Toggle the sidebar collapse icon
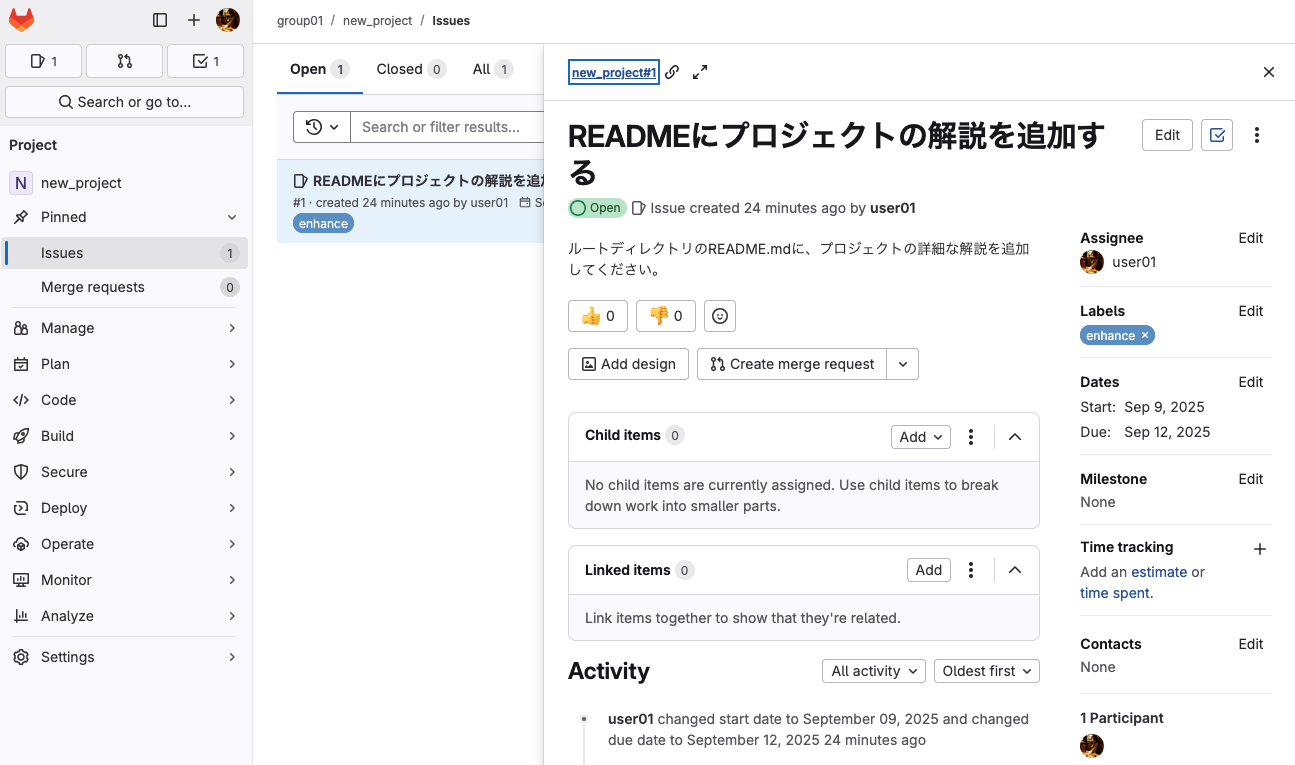This screenshot has height=765, width=1295. (160, 20)
